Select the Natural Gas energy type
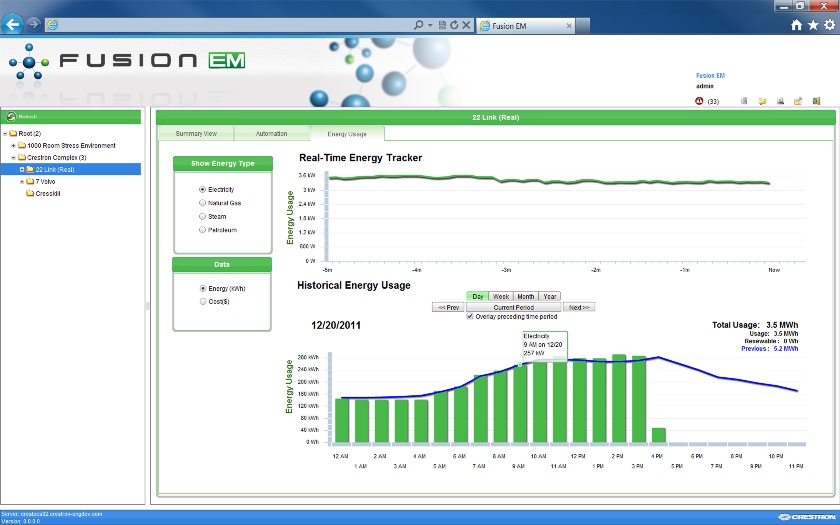The height and width of the screenshot is (525, 840). (202, 203)
